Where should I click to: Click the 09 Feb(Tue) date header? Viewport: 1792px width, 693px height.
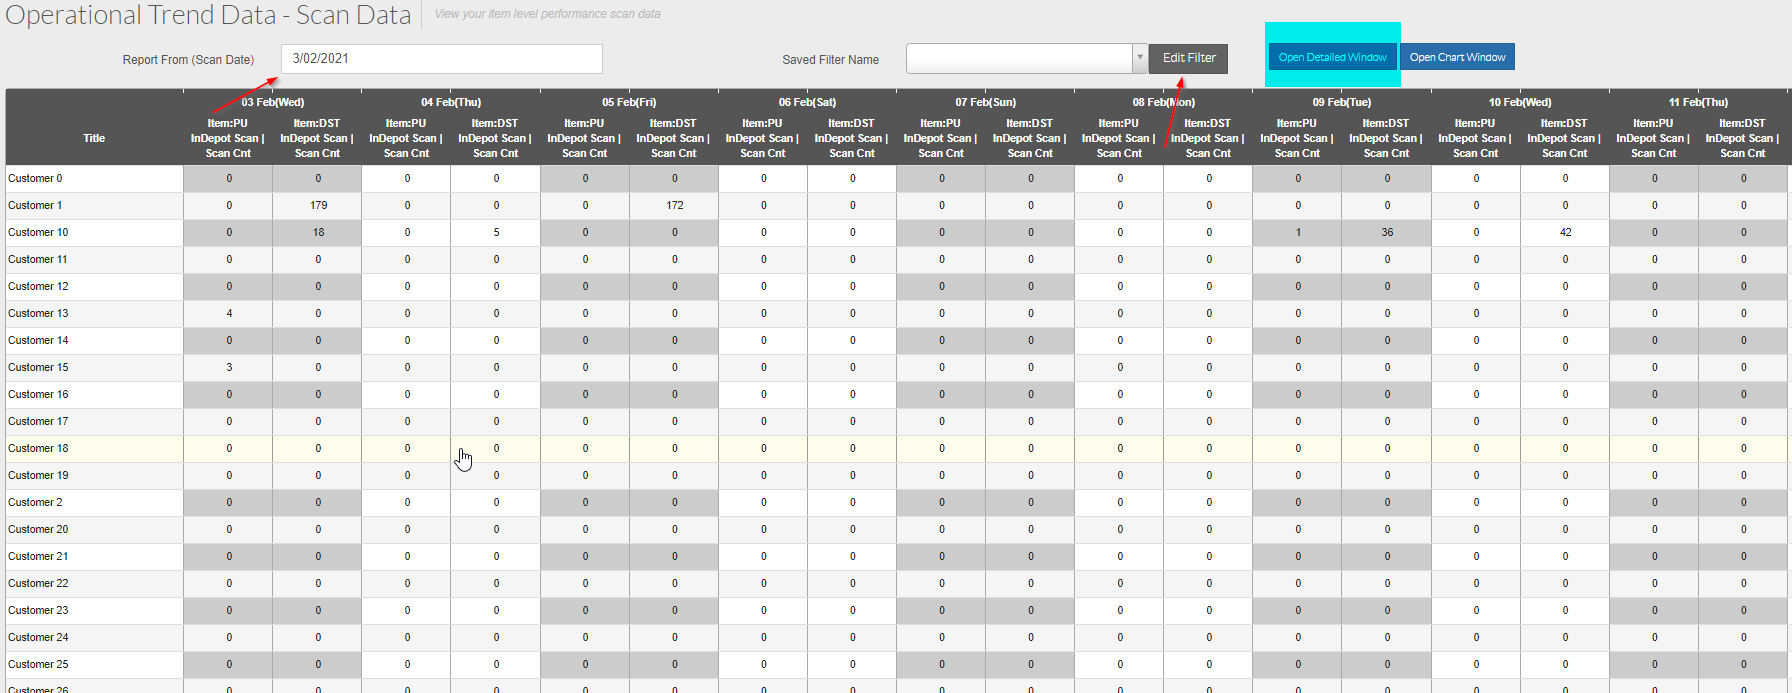[1342, 102]
